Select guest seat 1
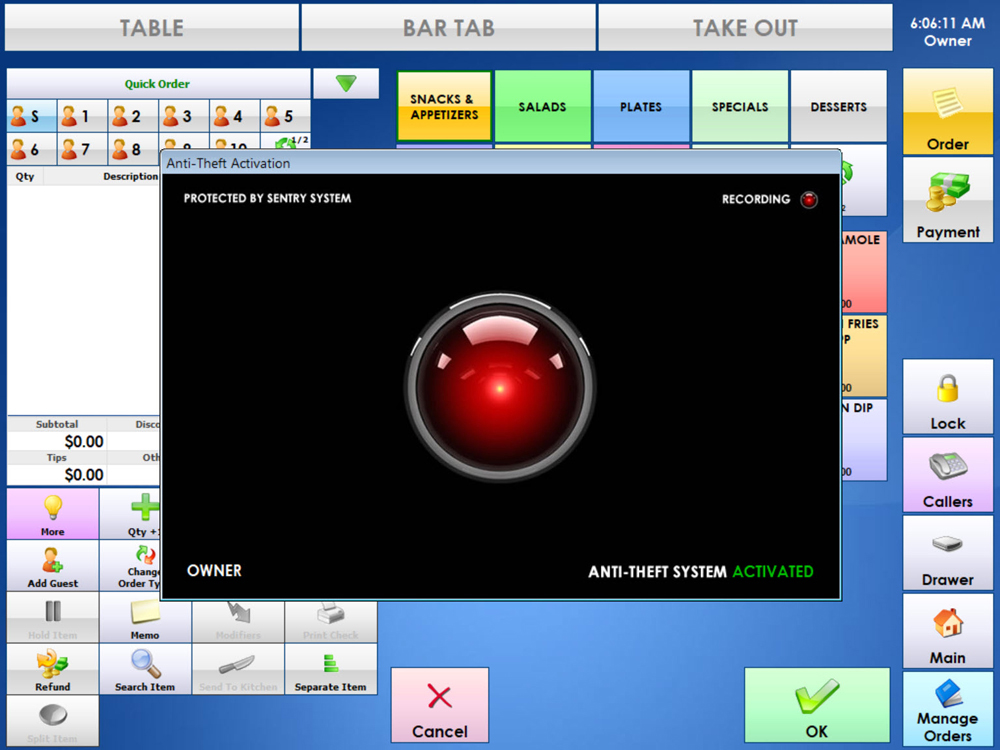The width and height of the screenshot is (1000, 750). (82, 116)
